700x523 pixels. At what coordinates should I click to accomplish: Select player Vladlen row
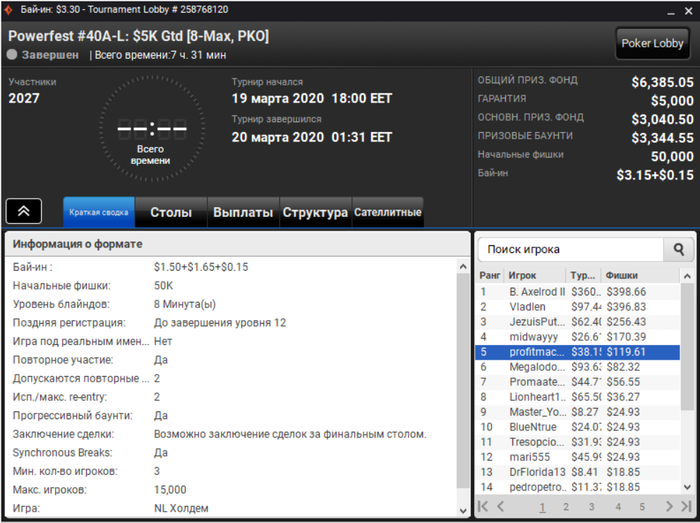pos(578,307)
